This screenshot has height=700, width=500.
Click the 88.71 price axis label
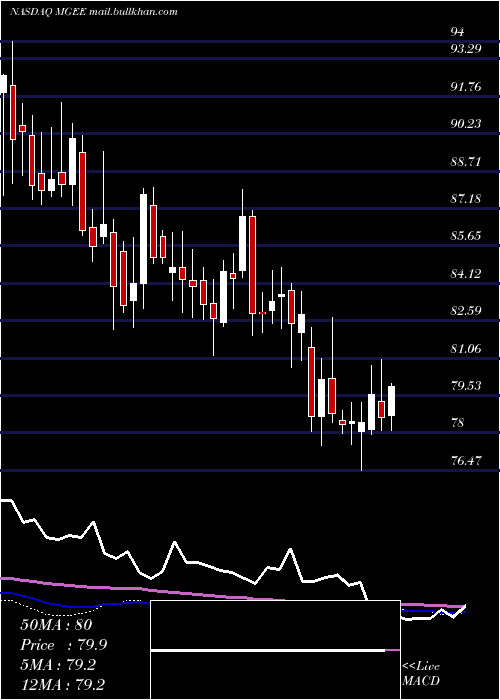click(x=466, y=161)
